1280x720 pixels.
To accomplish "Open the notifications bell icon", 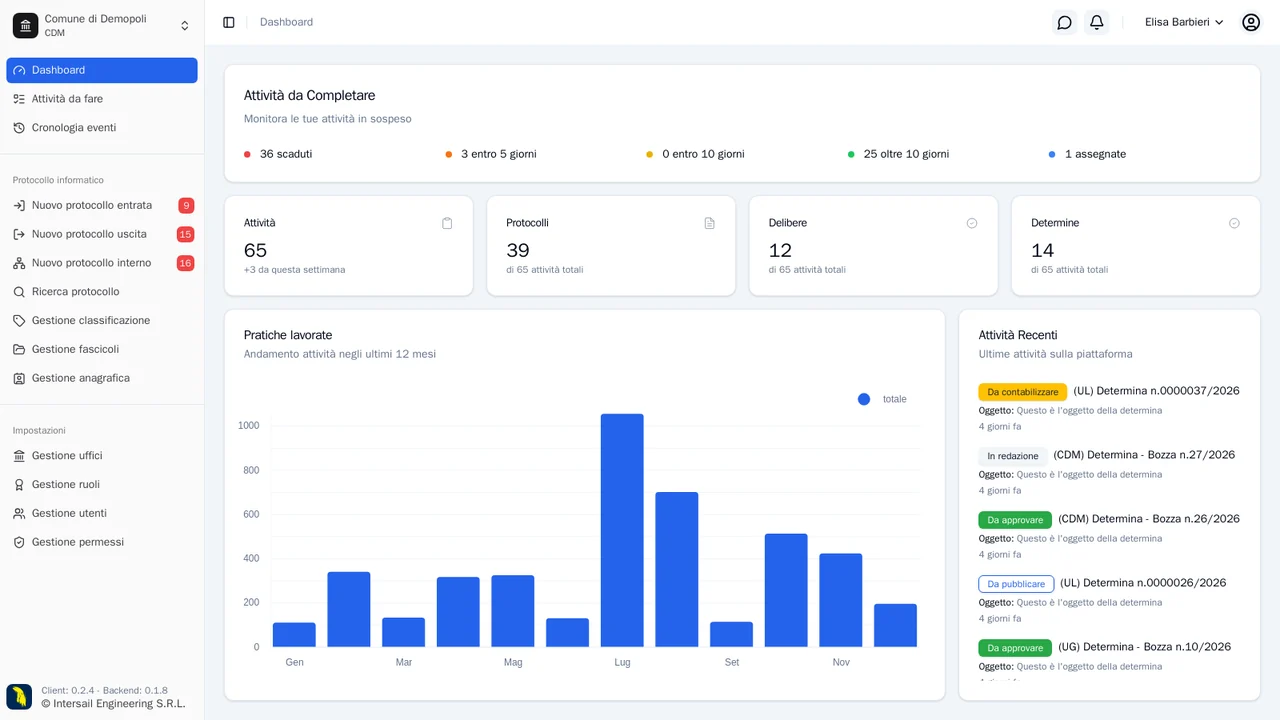I will pos(1097,22).
